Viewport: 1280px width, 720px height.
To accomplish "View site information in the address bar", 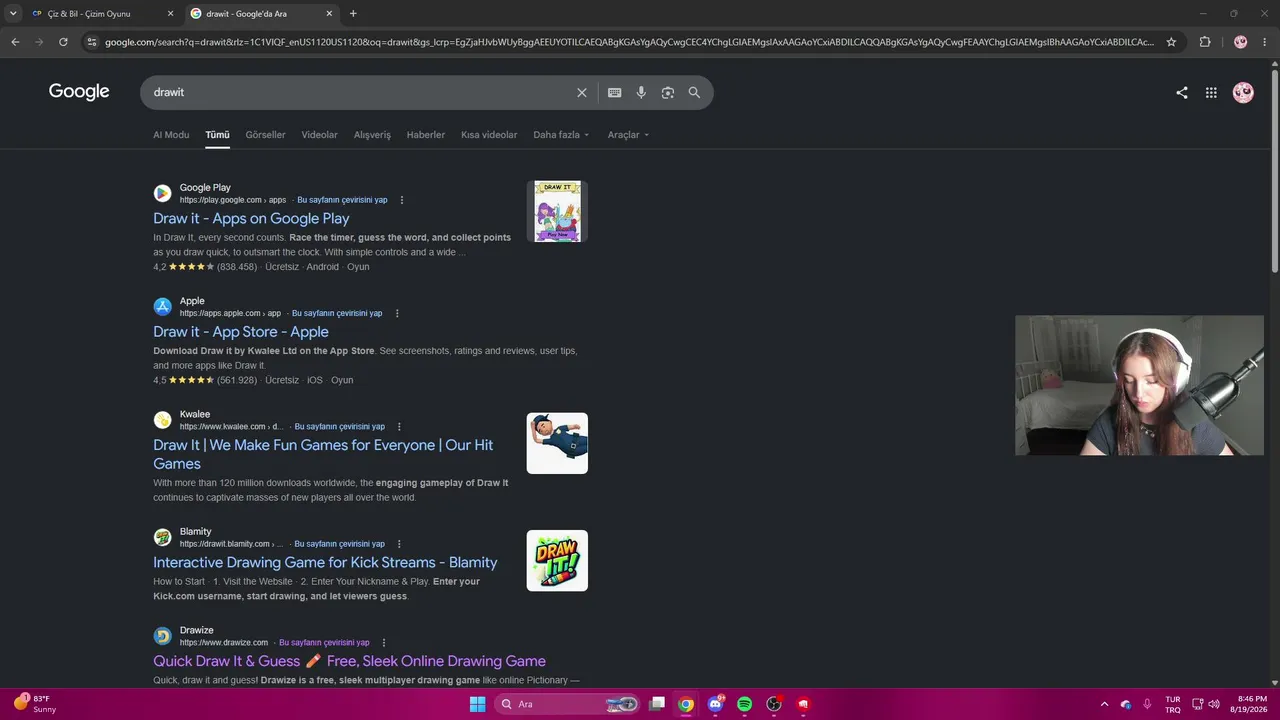I will pos(92,42).
